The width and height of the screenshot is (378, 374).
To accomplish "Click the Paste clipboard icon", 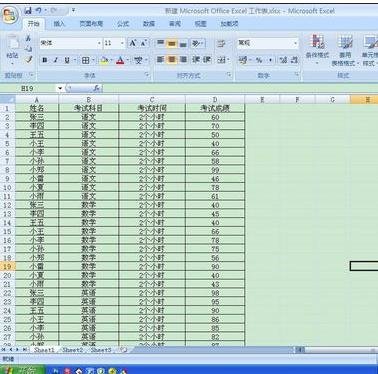I will coord(13,43).
